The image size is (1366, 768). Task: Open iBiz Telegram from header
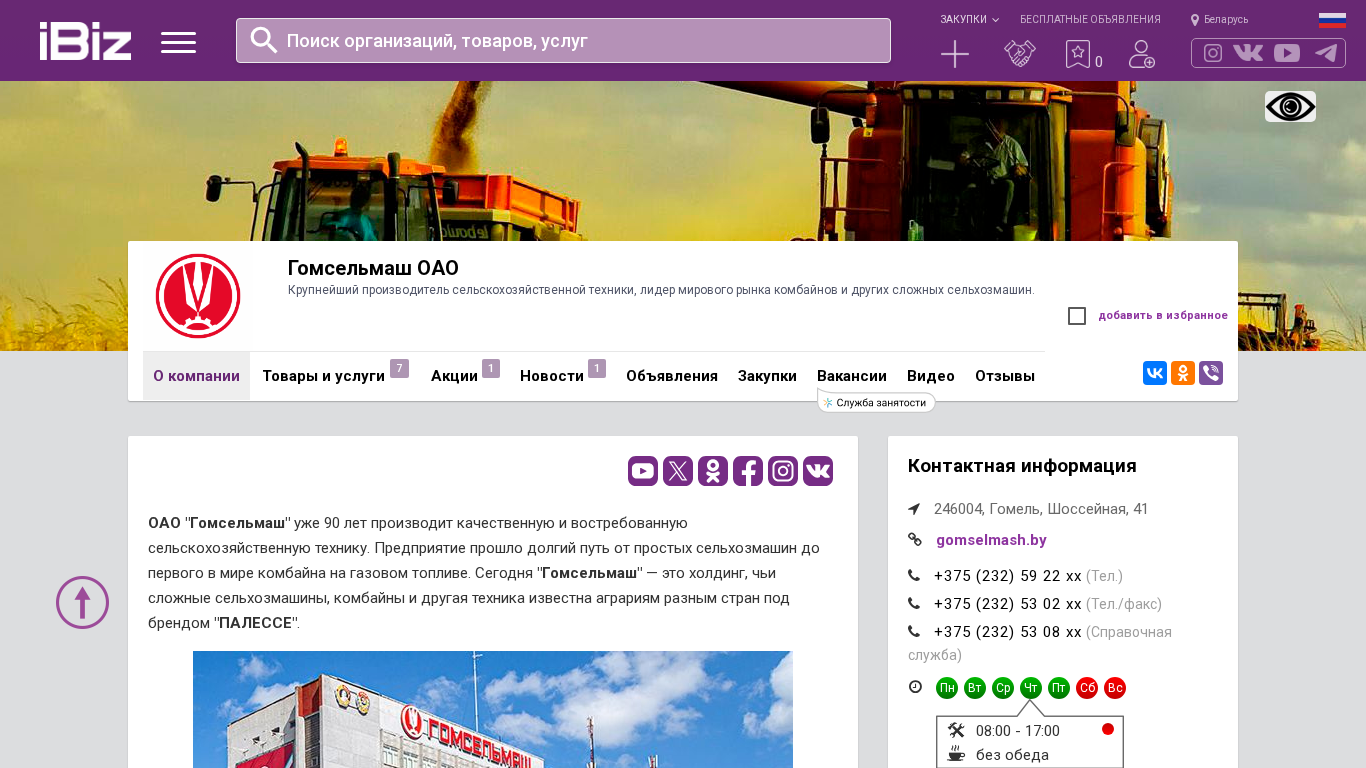tap(1326, 53)
